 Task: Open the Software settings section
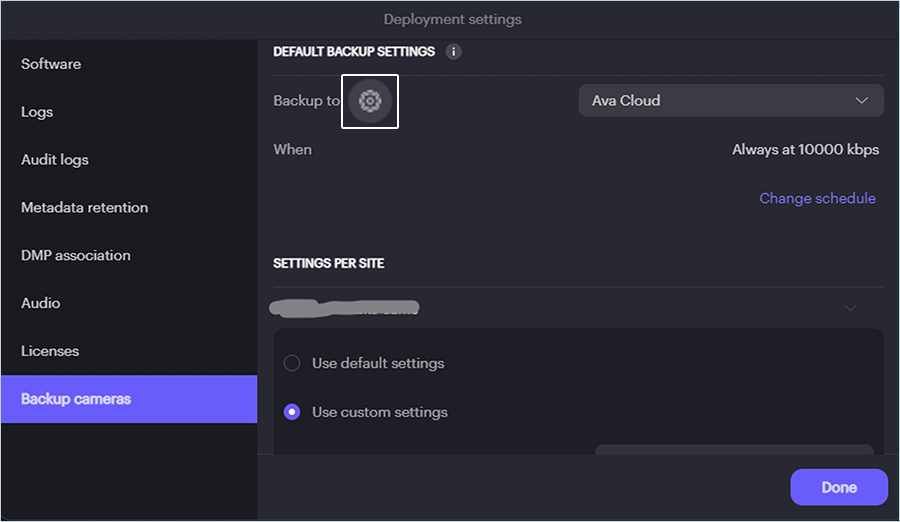[x=51, y=64]
